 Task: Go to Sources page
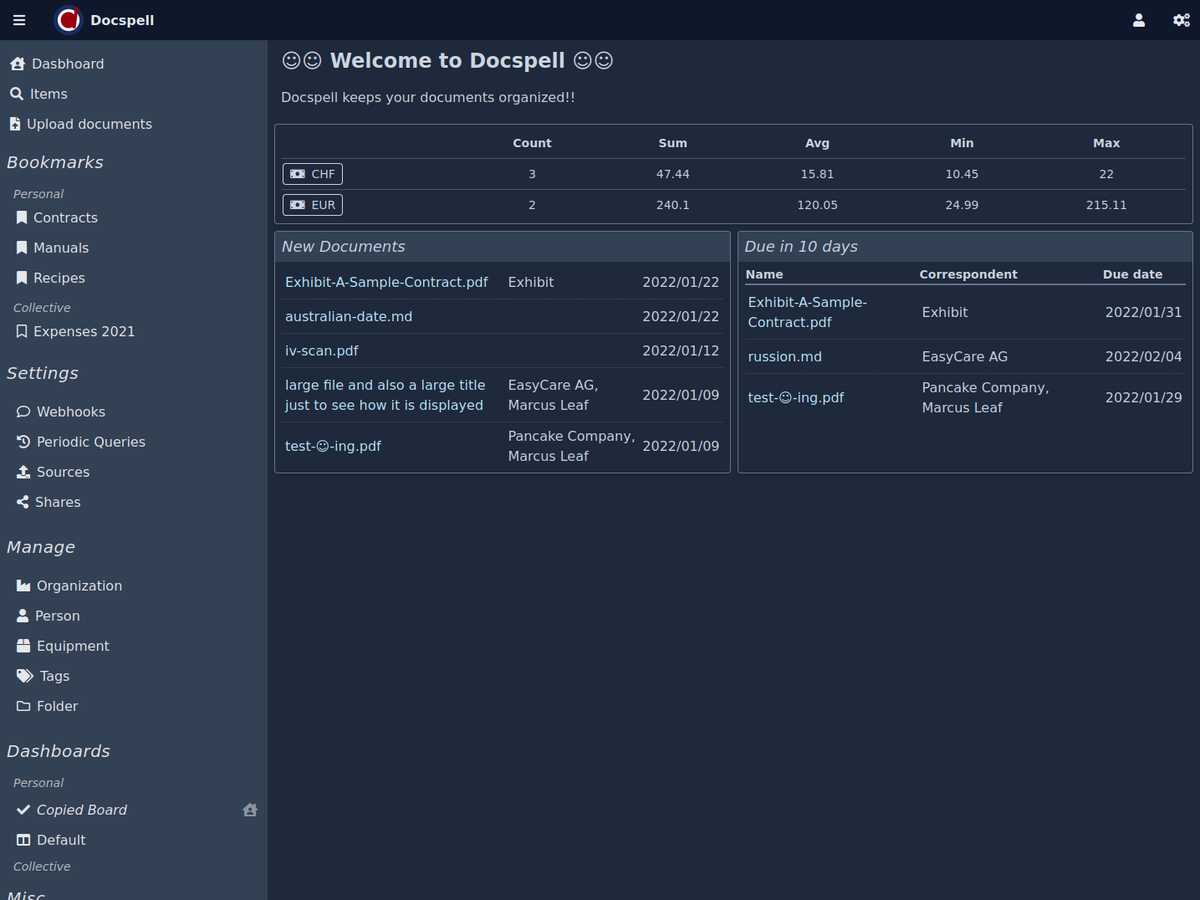click(x=62, y=472)
